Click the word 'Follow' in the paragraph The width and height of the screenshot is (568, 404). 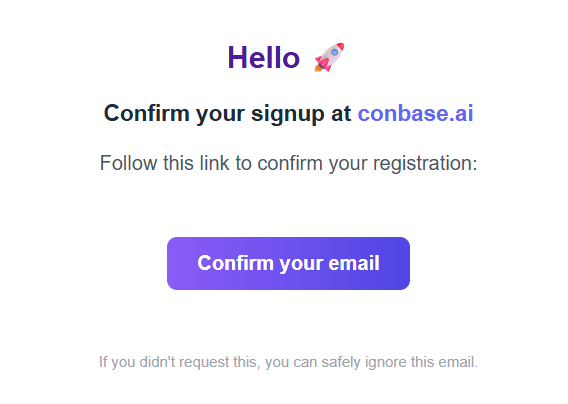pos(129,163)
